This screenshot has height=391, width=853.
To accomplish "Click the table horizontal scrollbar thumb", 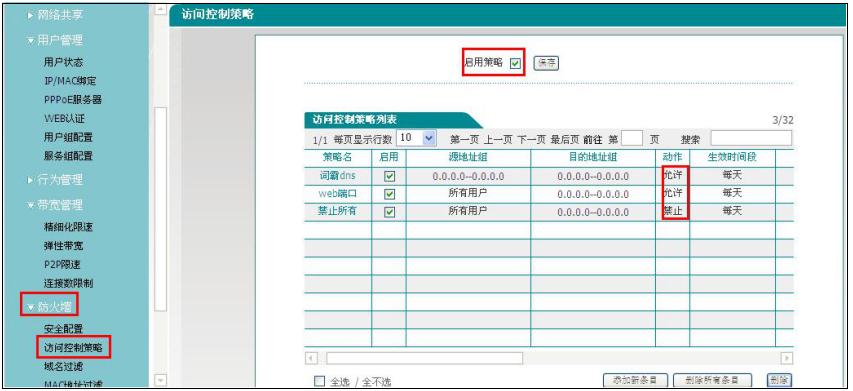I will (424, 358).
